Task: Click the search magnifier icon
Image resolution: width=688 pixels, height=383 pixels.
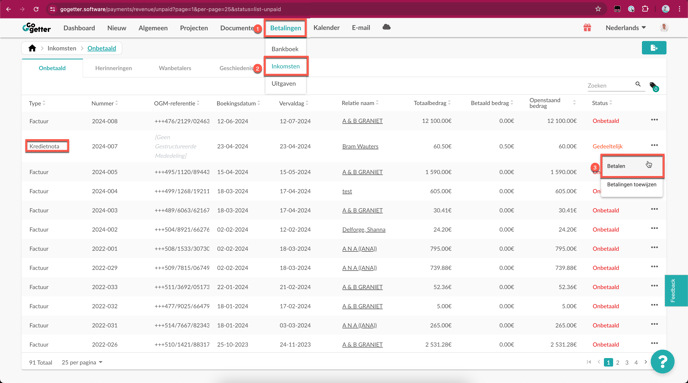Action: tap(638, 84)
